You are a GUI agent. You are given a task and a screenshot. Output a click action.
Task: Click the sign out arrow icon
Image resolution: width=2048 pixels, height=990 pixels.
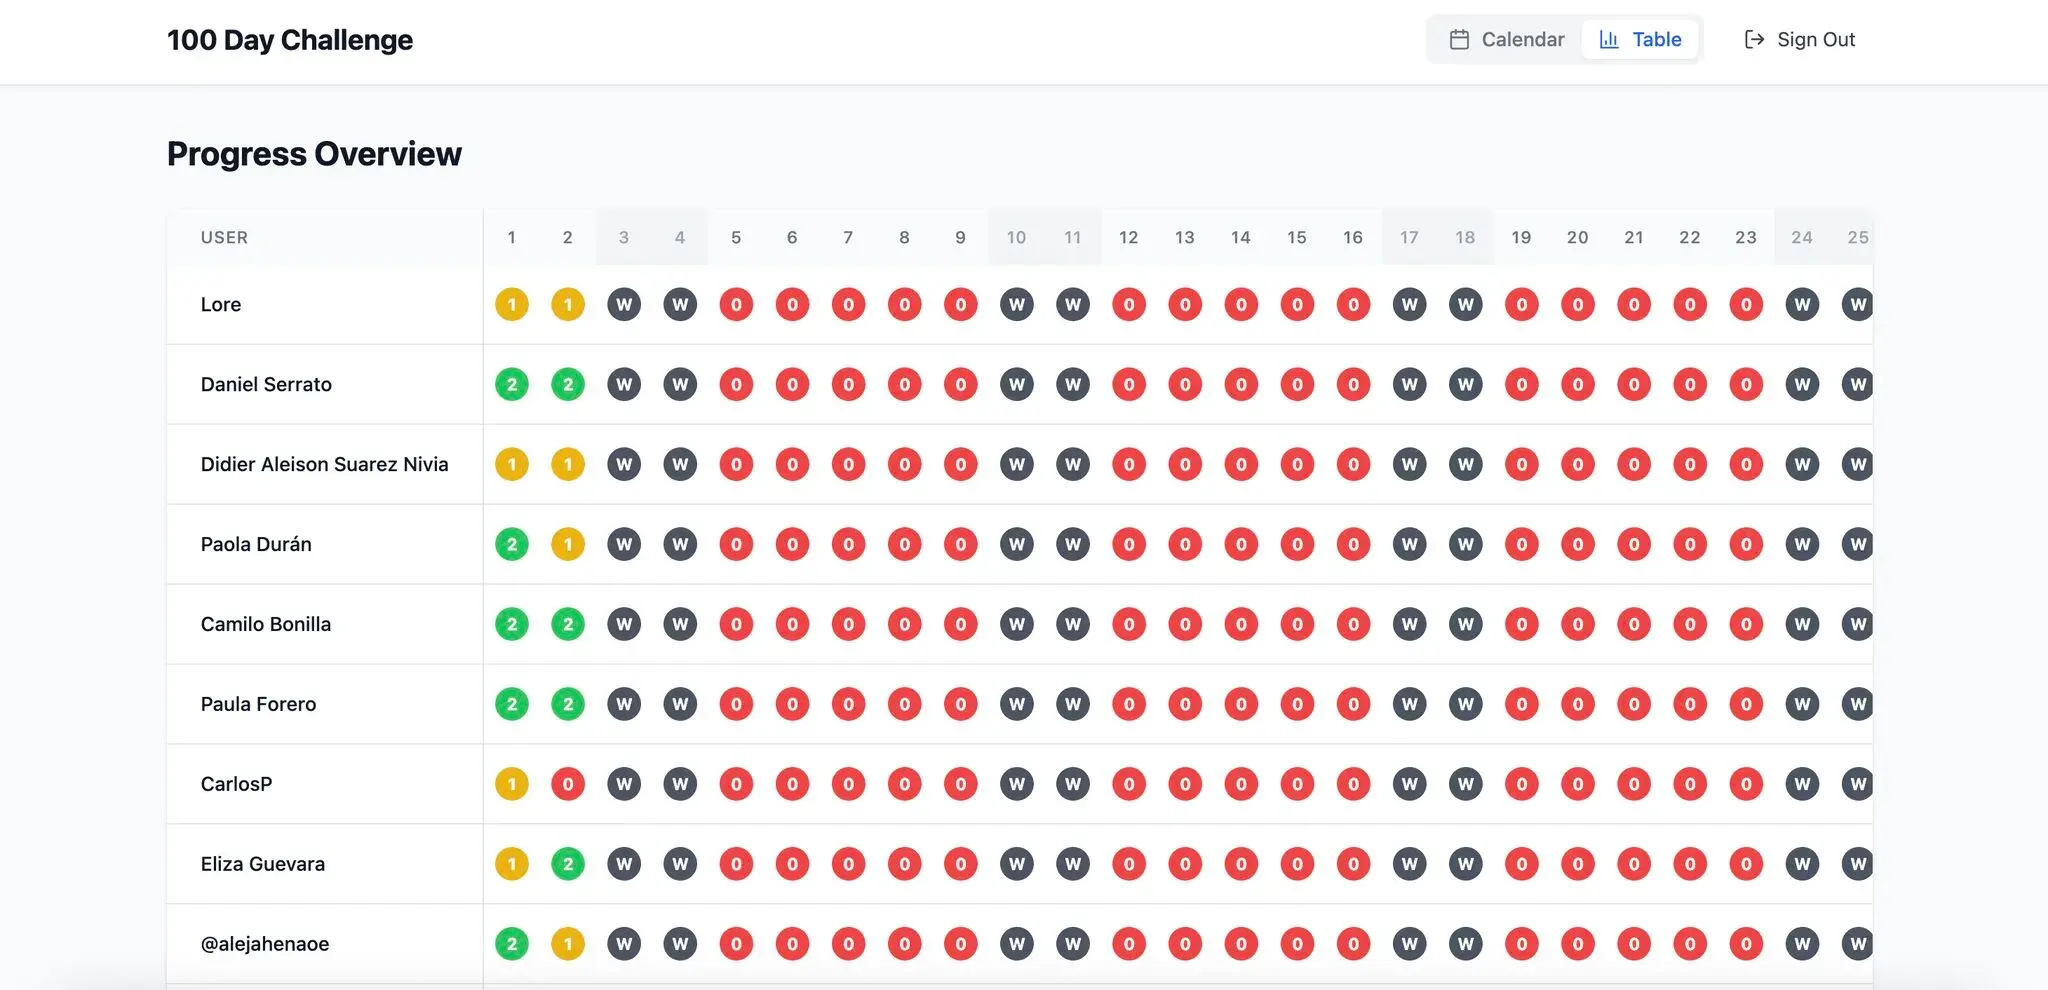point(1754,40)
